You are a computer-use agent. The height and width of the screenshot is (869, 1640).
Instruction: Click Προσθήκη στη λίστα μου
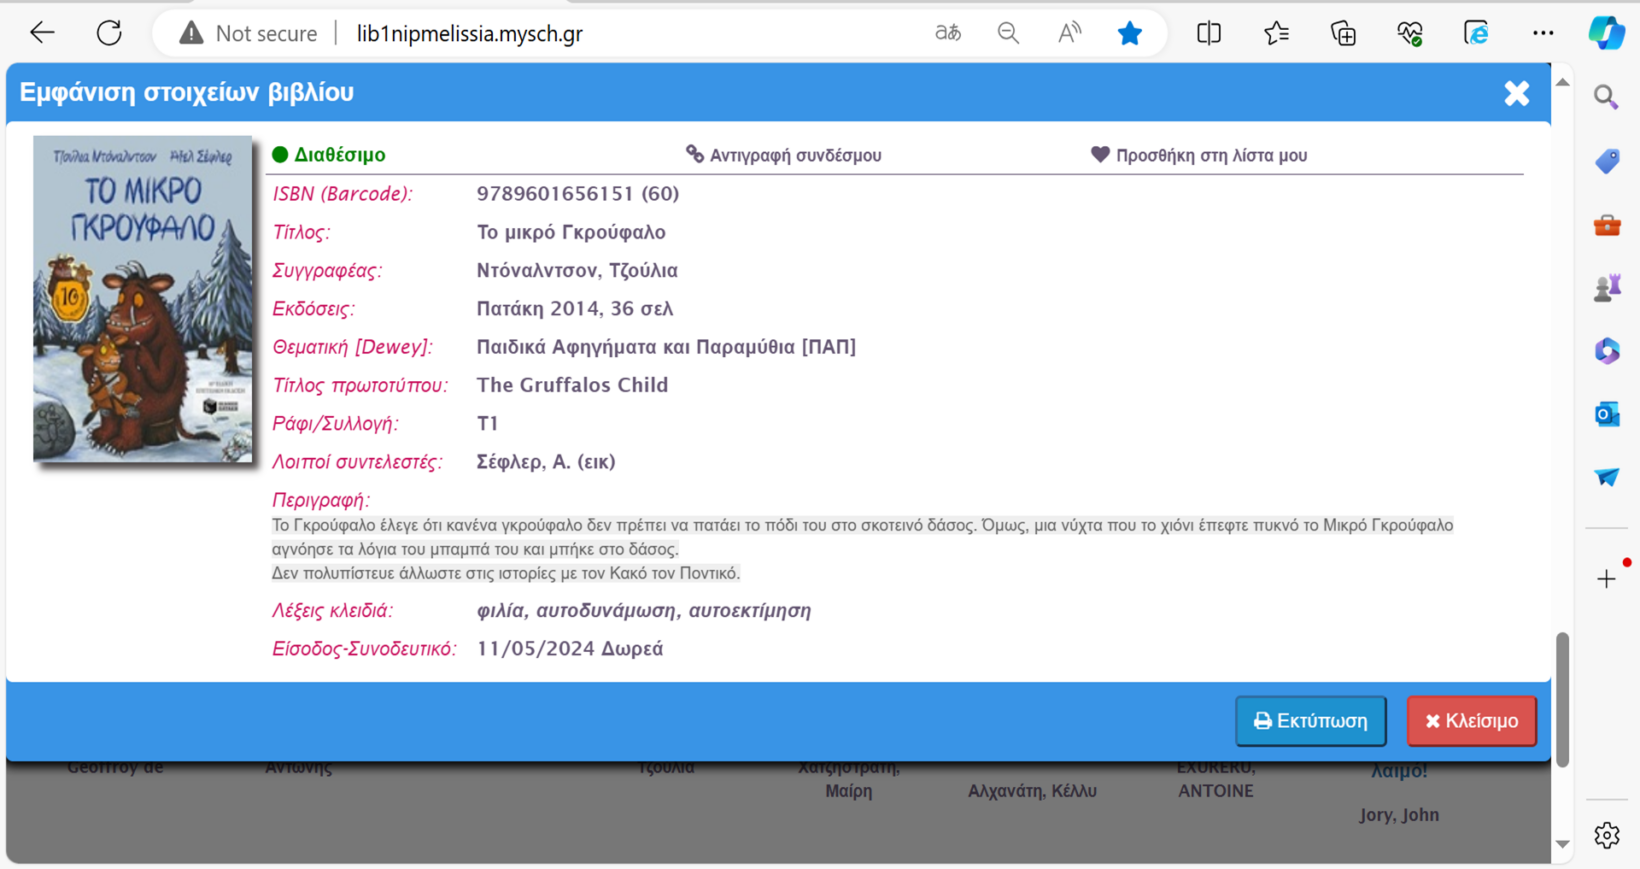[x=1199, y=155]
